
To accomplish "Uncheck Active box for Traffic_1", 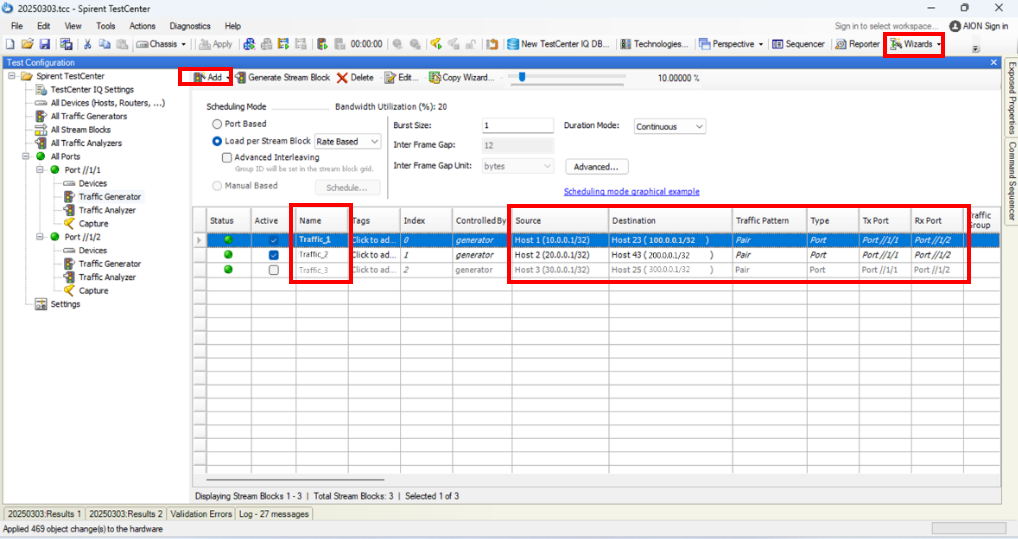I will 274,240.
